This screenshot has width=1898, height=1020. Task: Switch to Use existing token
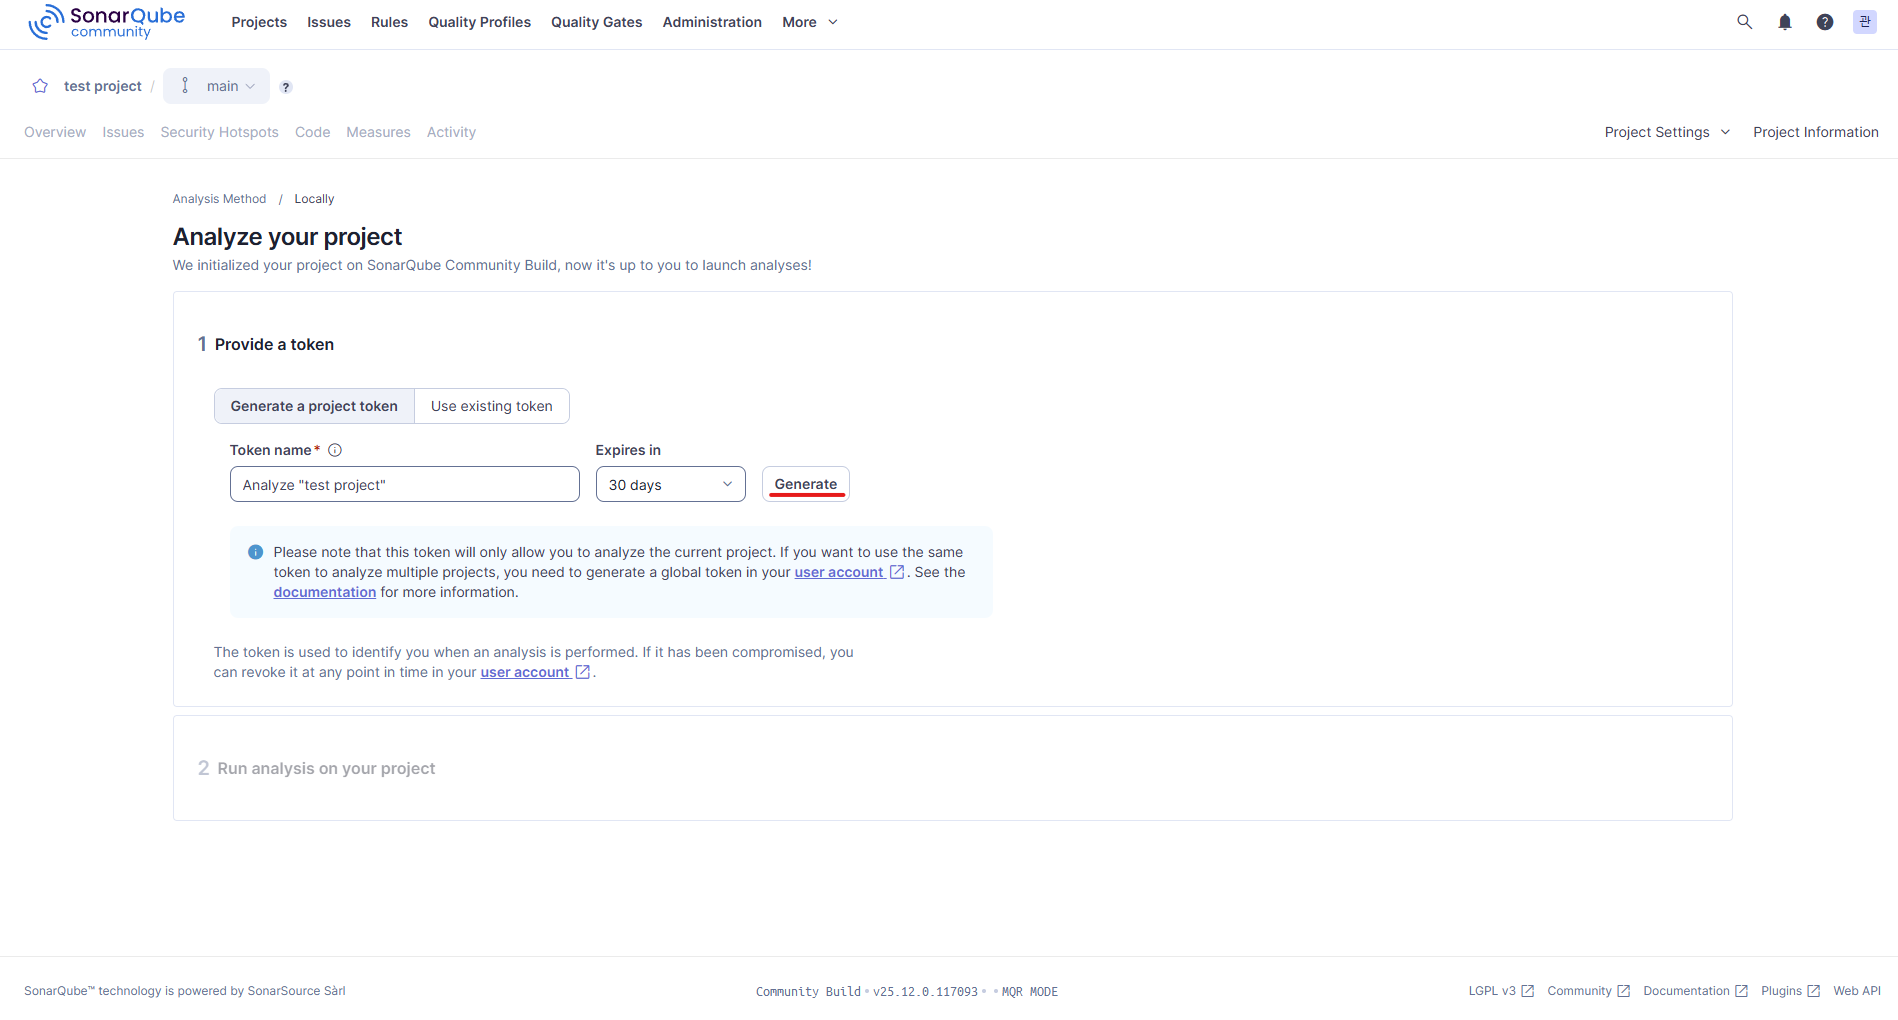[492, 406]
